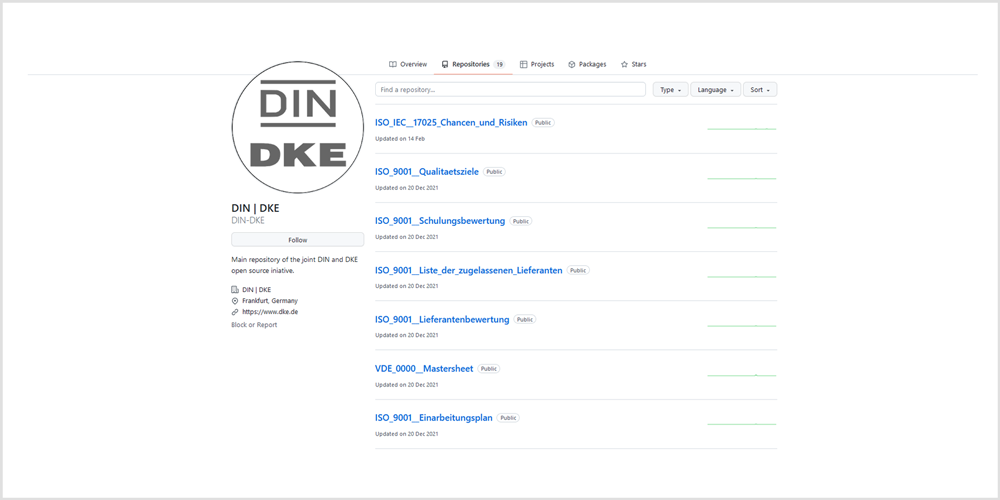Open VDE_0000__Mastersheet repository
Viewport: 1000px width, 500px height.
click(424, 369)
